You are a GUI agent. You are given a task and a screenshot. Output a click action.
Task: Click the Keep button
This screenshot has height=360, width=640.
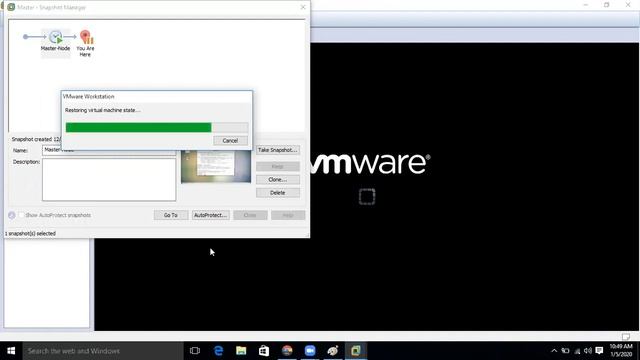pyautogui.click(x=278, y=167)
